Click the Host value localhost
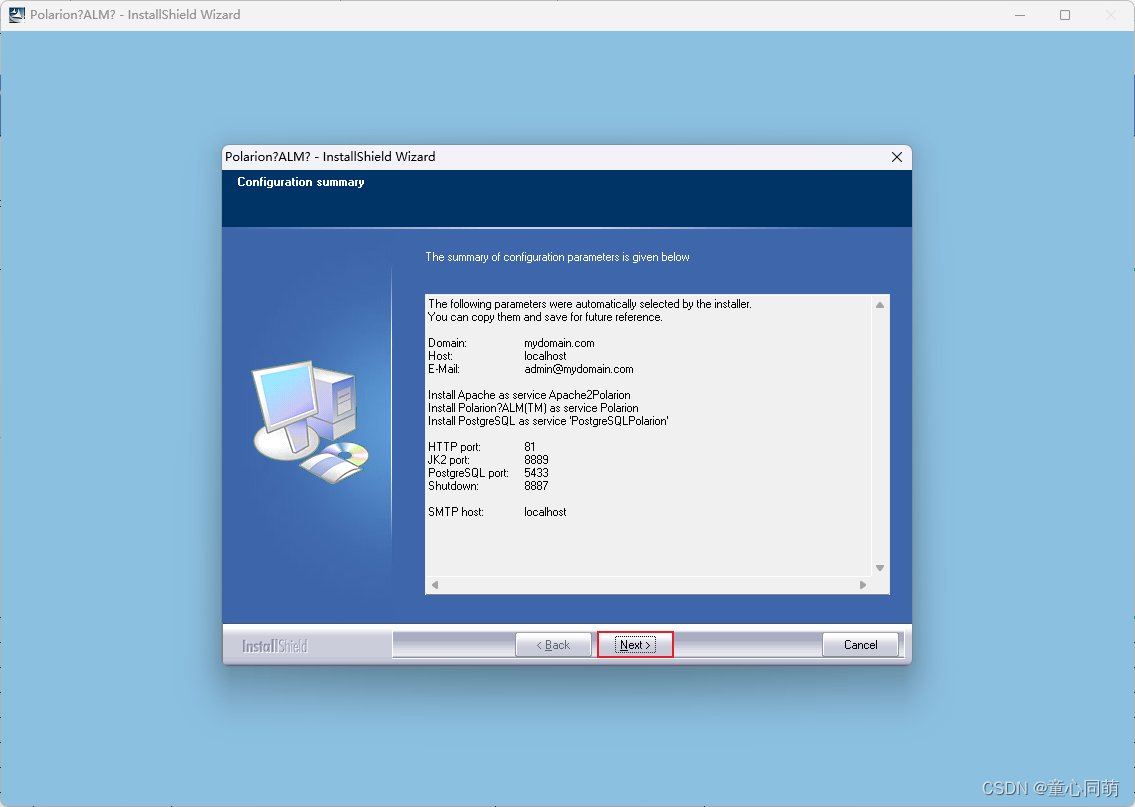The image size is (1135, 807). [545, 356]
